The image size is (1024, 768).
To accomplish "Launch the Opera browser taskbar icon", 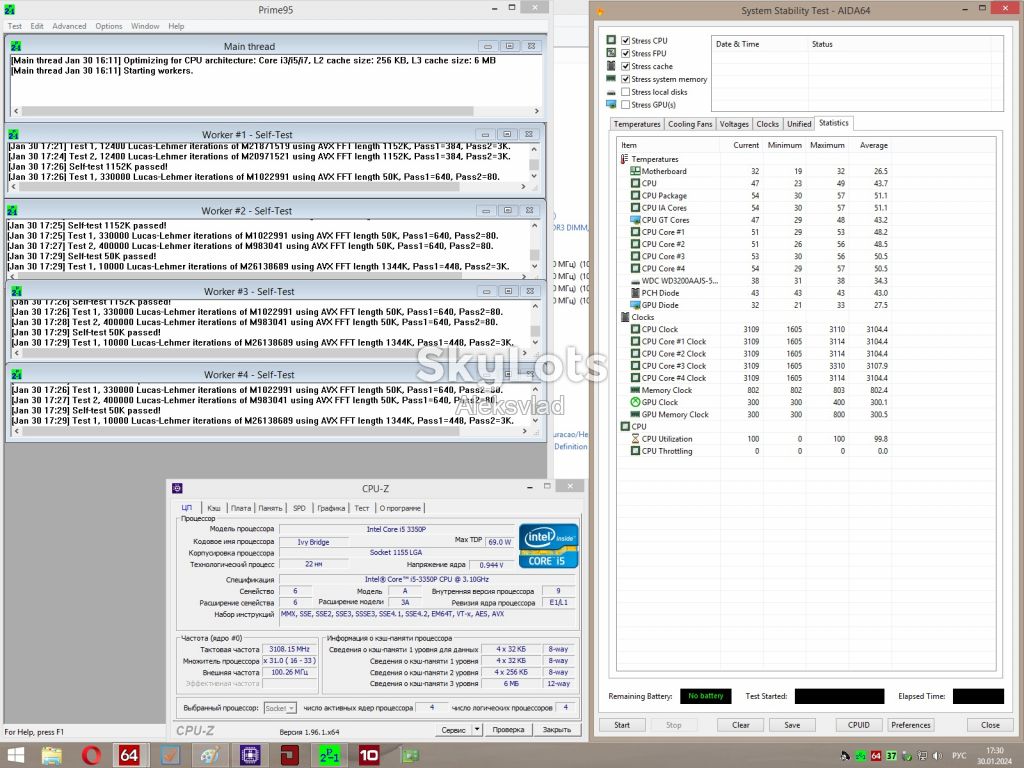I will (x=91, y=756).
